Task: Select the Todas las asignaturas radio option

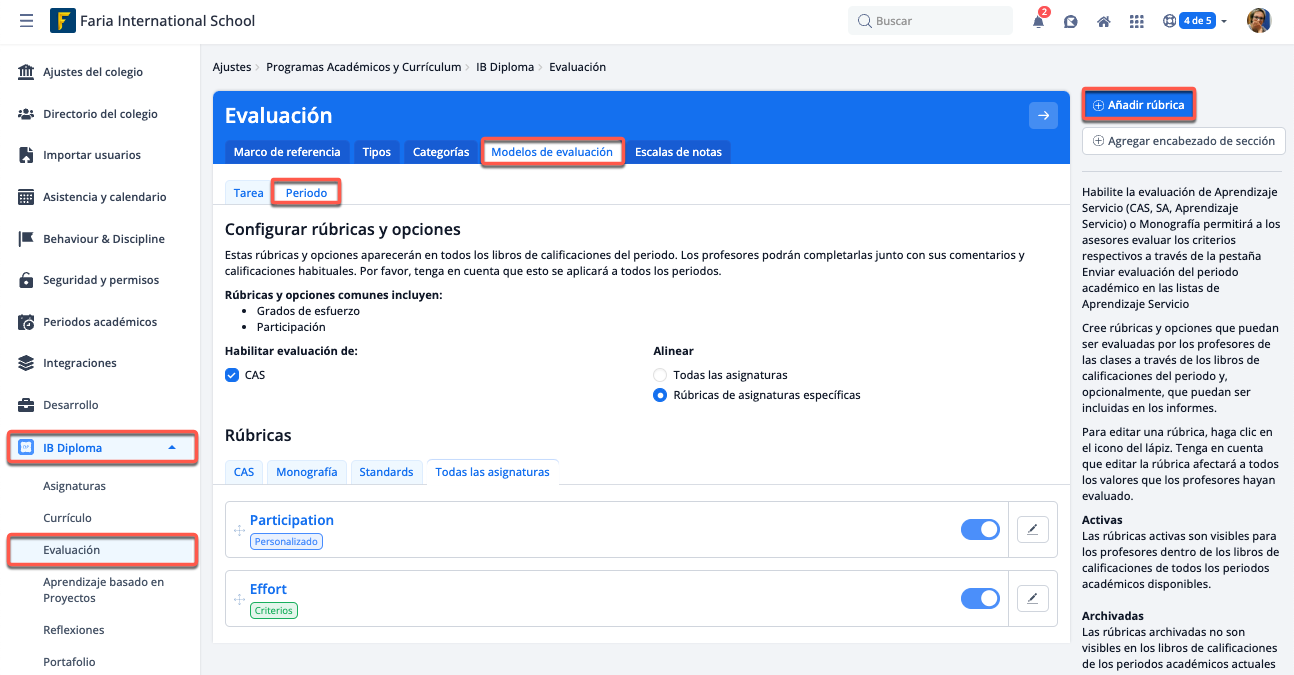Action: coord(660,375)
